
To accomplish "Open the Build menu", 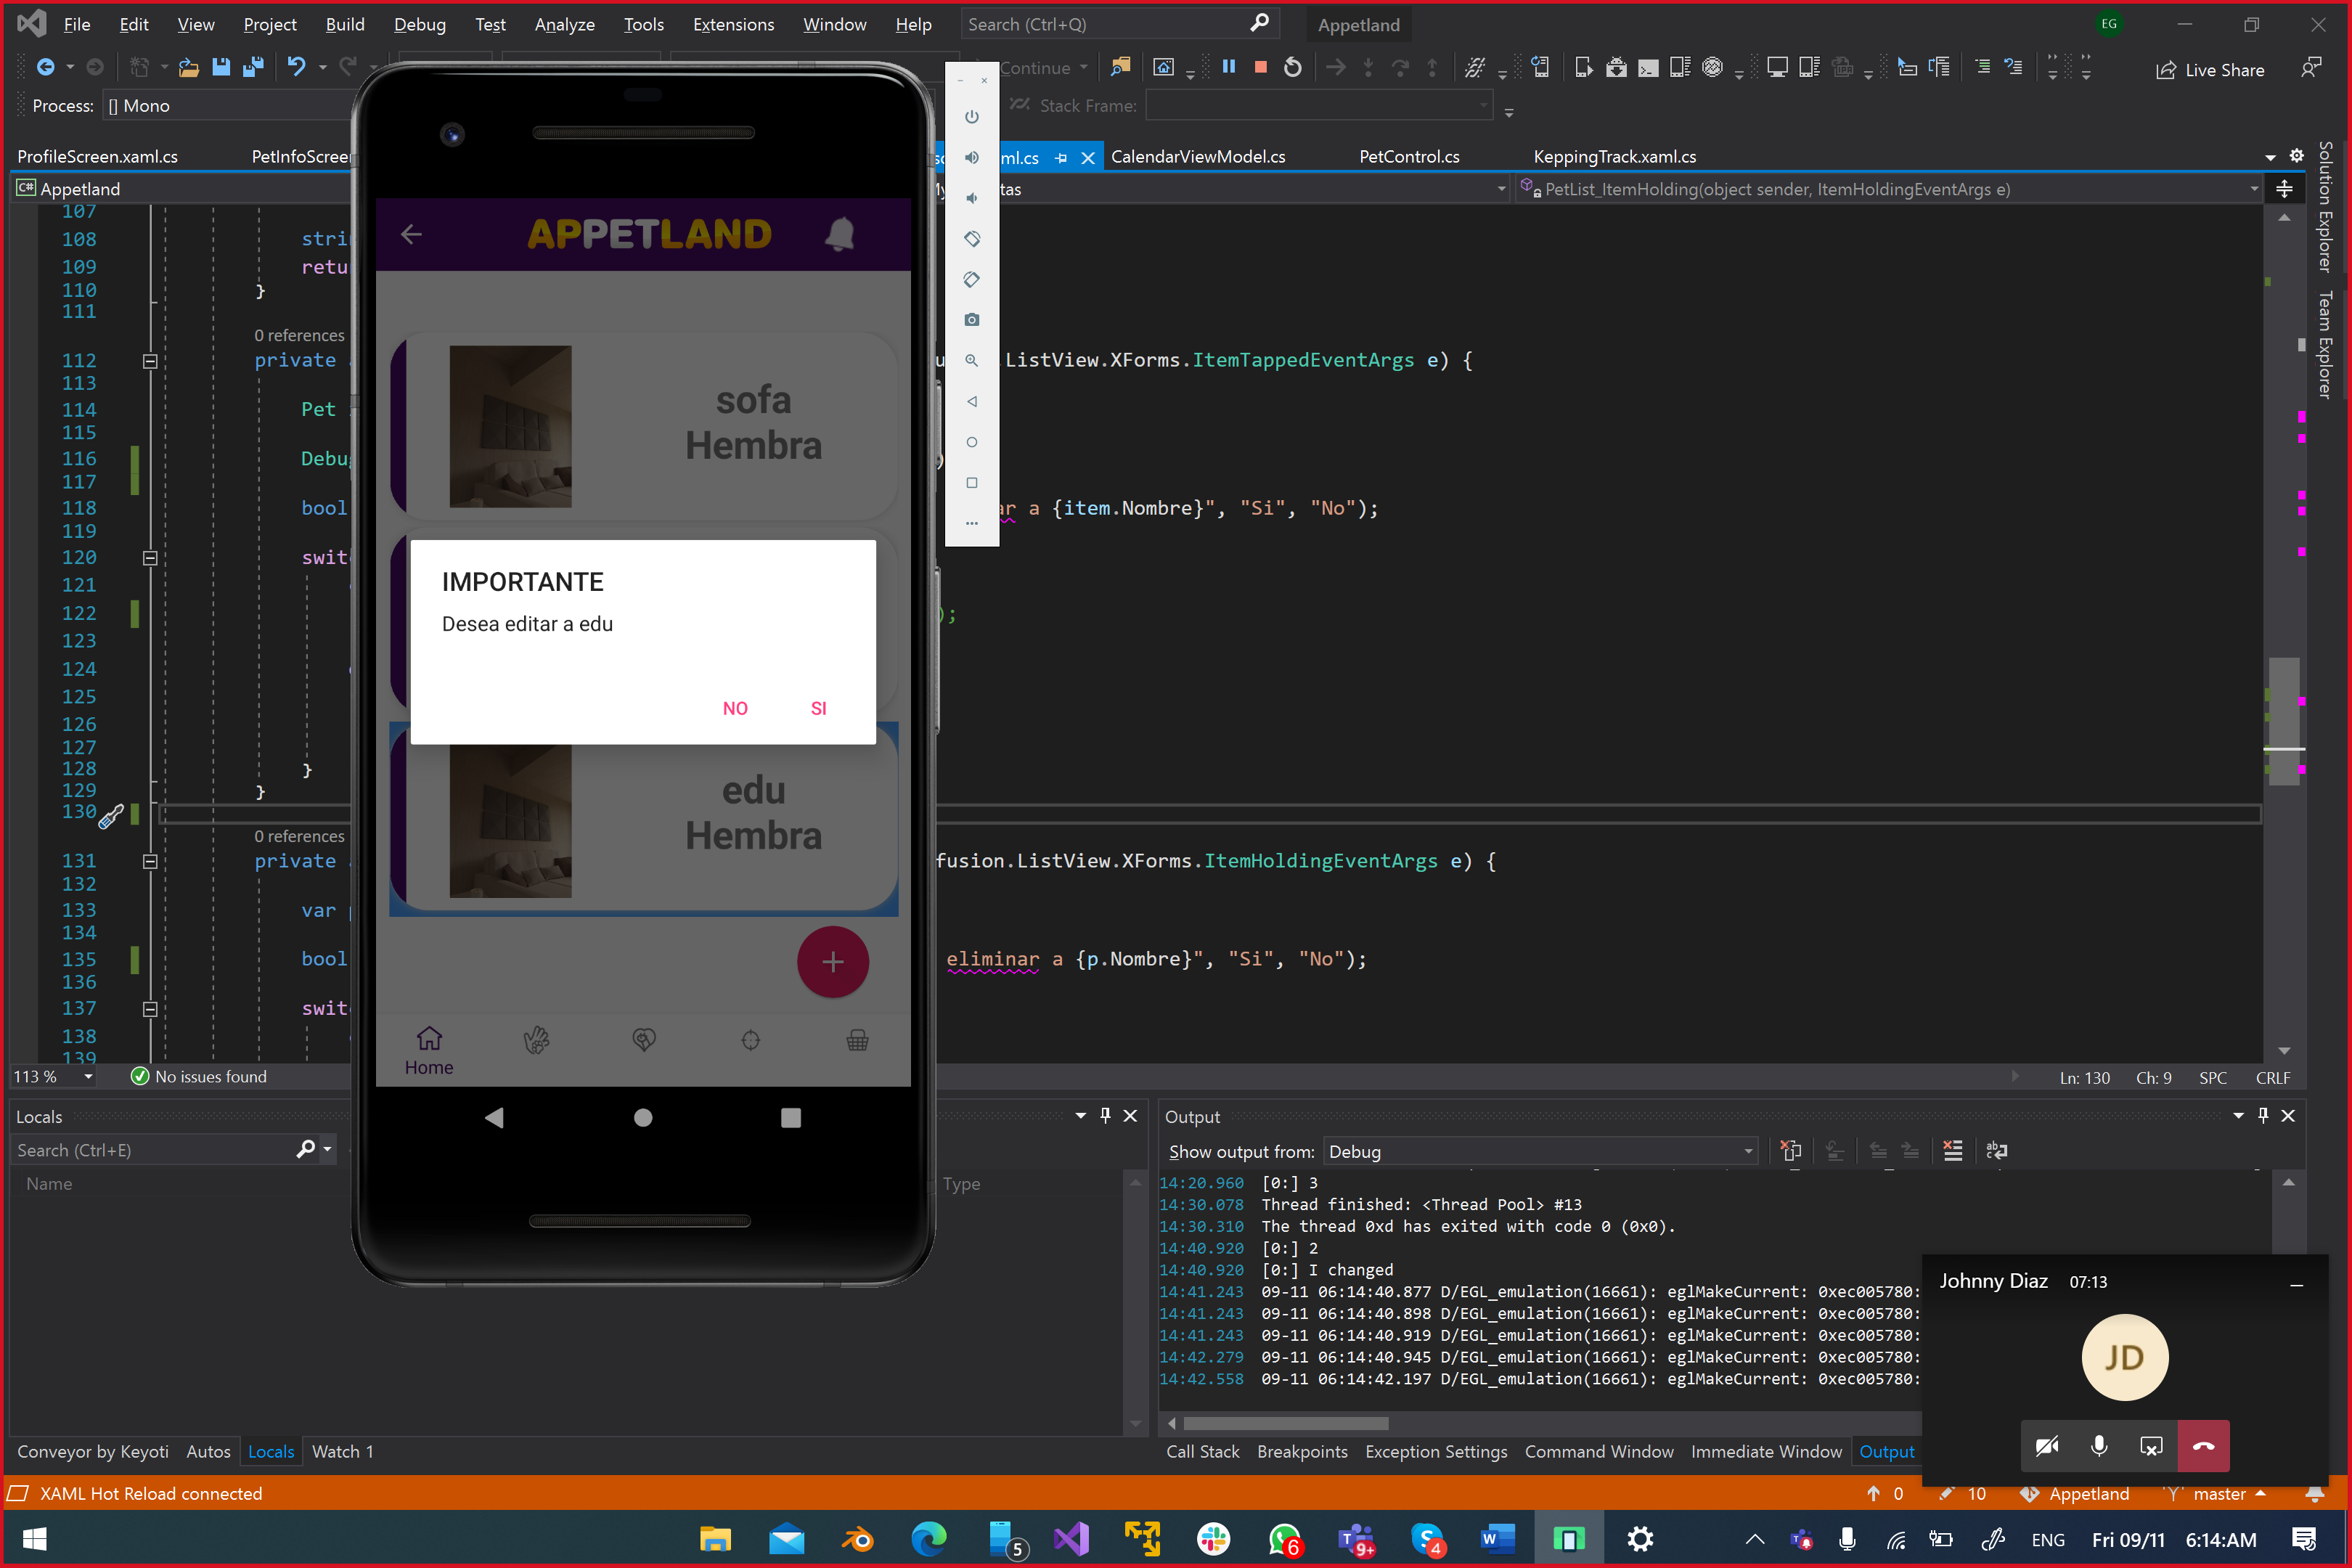I will (x=345, y=24).
